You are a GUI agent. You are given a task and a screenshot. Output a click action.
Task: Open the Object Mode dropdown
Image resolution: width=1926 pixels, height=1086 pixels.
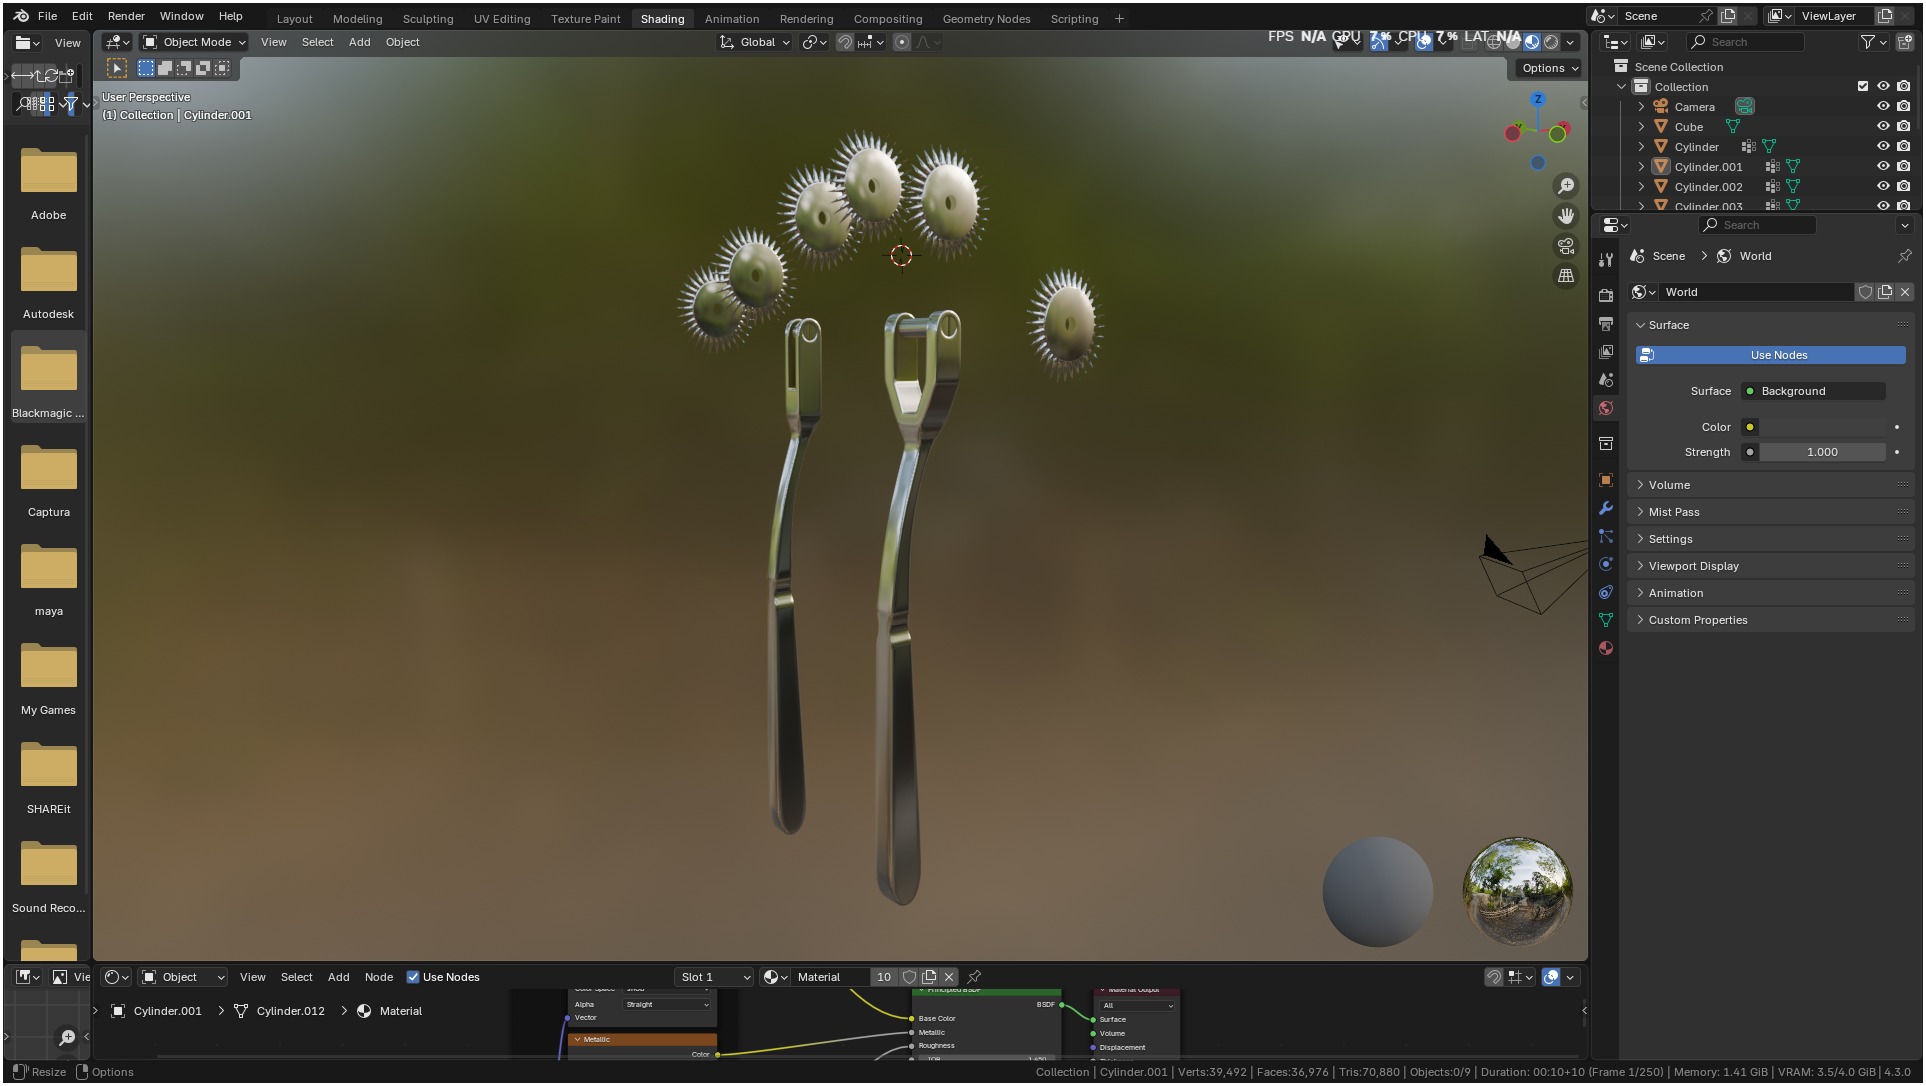[194, 42]
